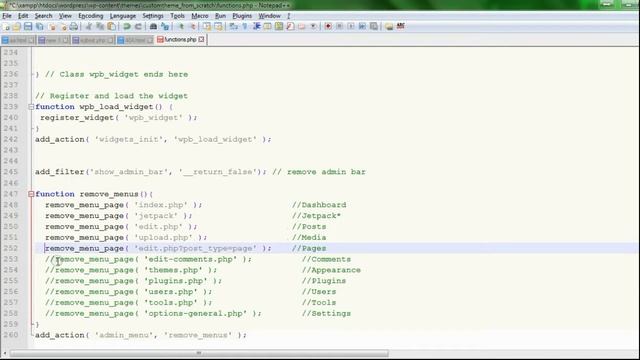Click the ABC spell check icon

tap(400, 26)
